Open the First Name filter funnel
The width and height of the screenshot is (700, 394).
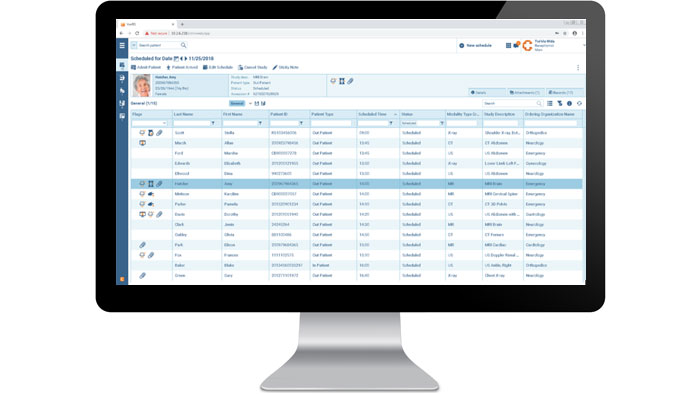[260, 123]
